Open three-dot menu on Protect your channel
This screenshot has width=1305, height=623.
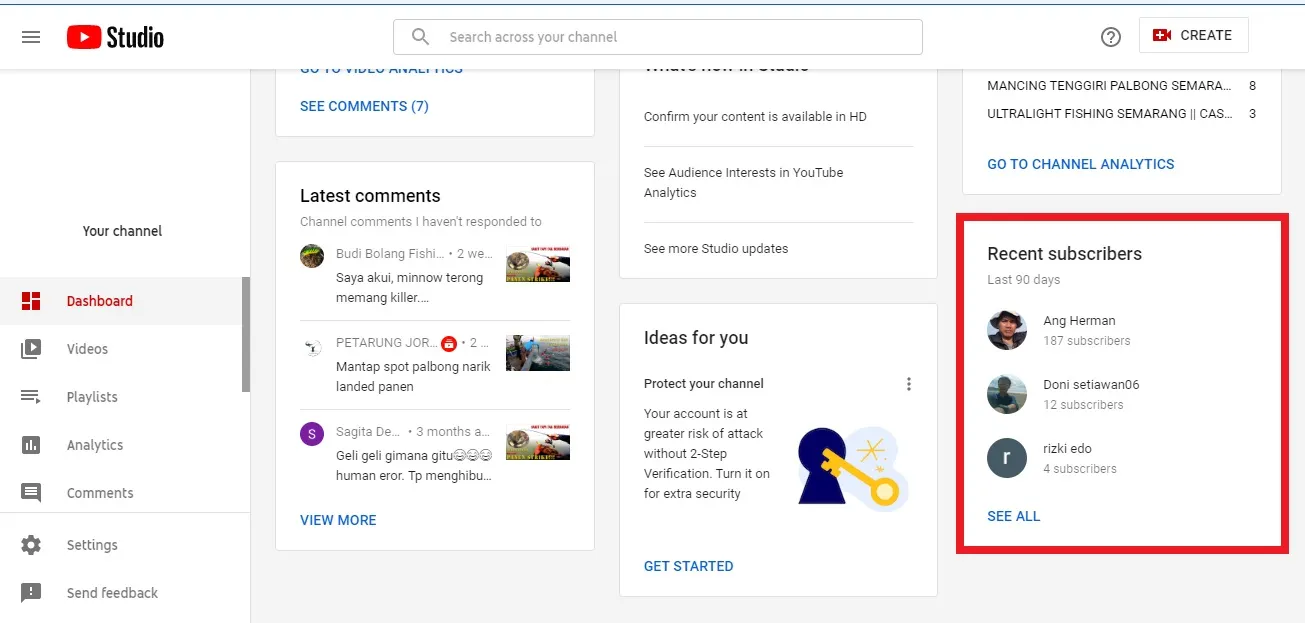[x=908, y=384]
